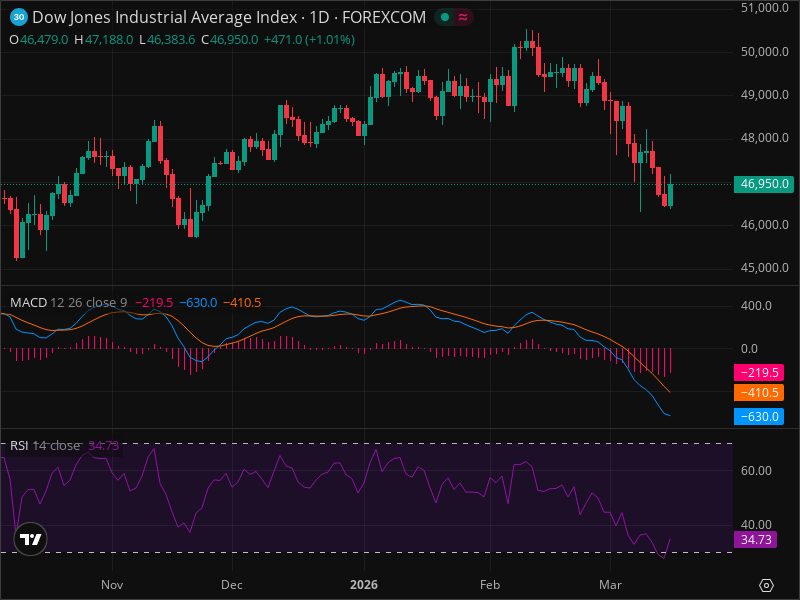Click the 2026 year label on time axis
The width and height of the screenshot is (800, 600).
[364, 585]
